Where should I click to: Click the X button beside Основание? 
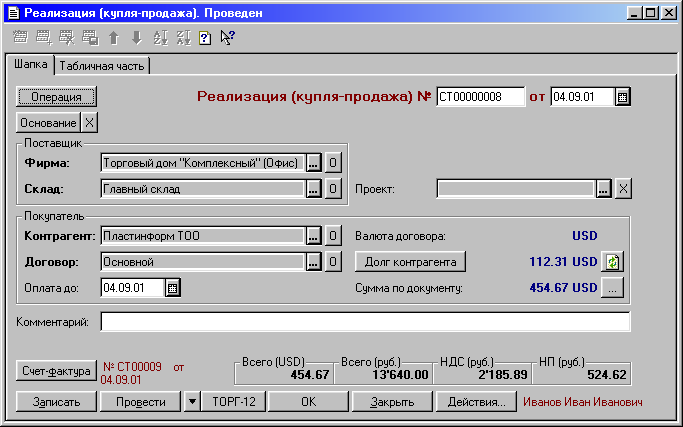click(89, 123)
